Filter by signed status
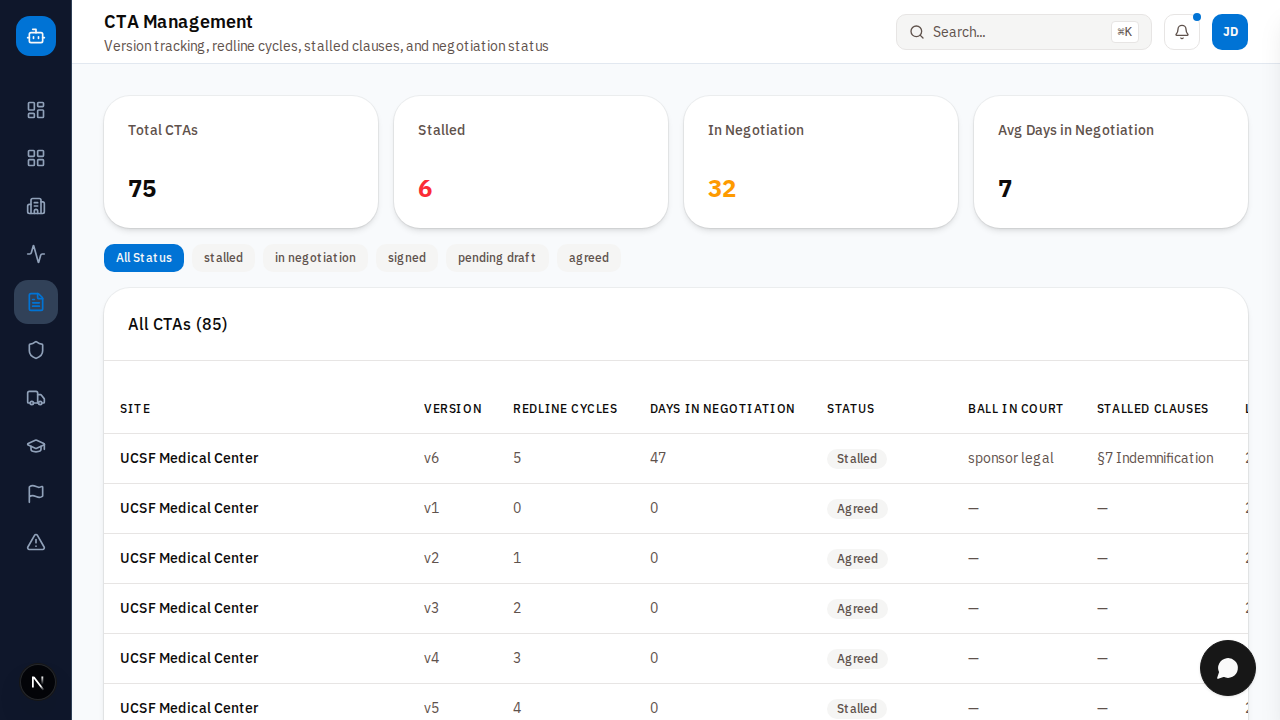The width and height of the screenshot is (1280, 720). coord(407,258)
